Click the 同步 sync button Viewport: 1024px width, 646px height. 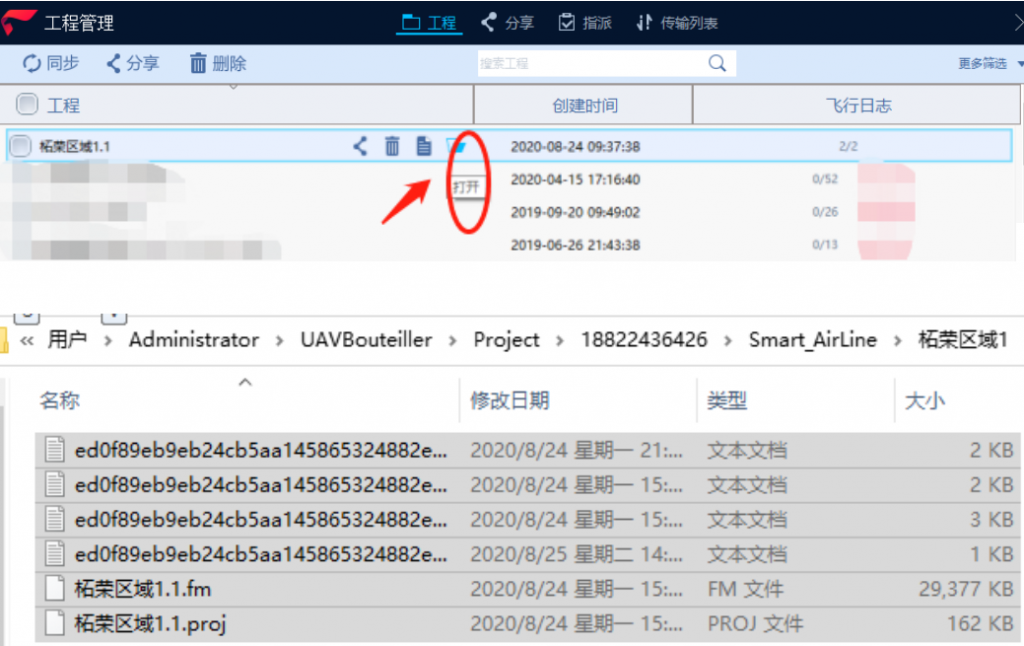[x=50, y=63]
